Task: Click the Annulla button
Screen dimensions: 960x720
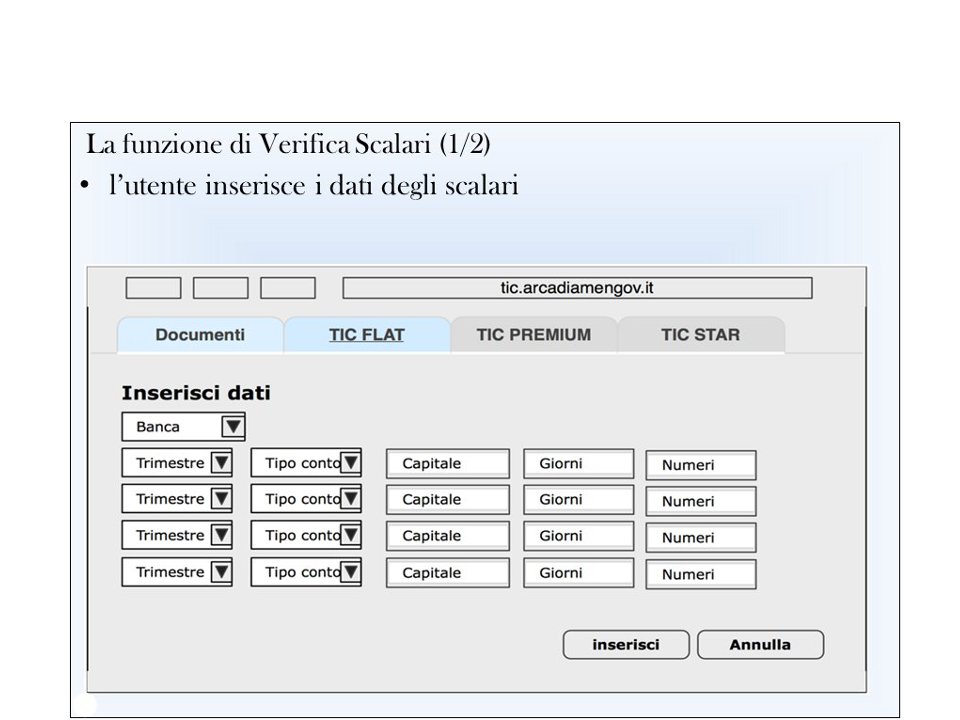Action: coord(760,645)
